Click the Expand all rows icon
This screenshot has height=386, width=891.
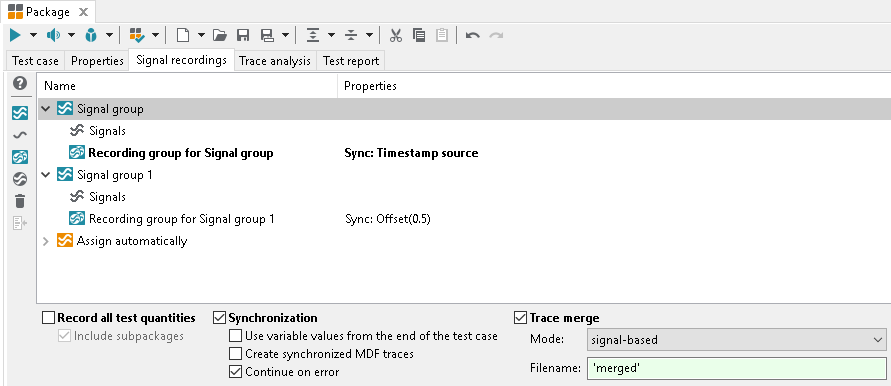point(313,36)
